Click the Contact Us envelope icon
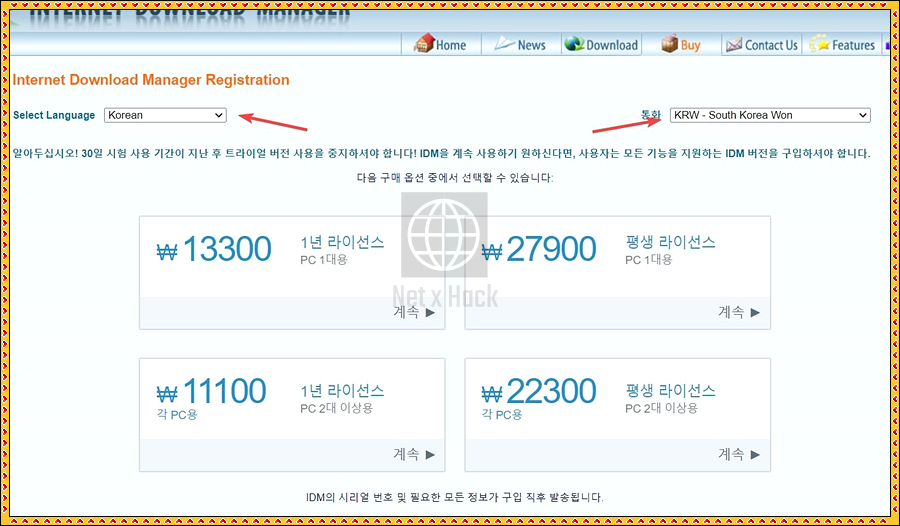This screenshot has height=526, width=900. (734, 45)
